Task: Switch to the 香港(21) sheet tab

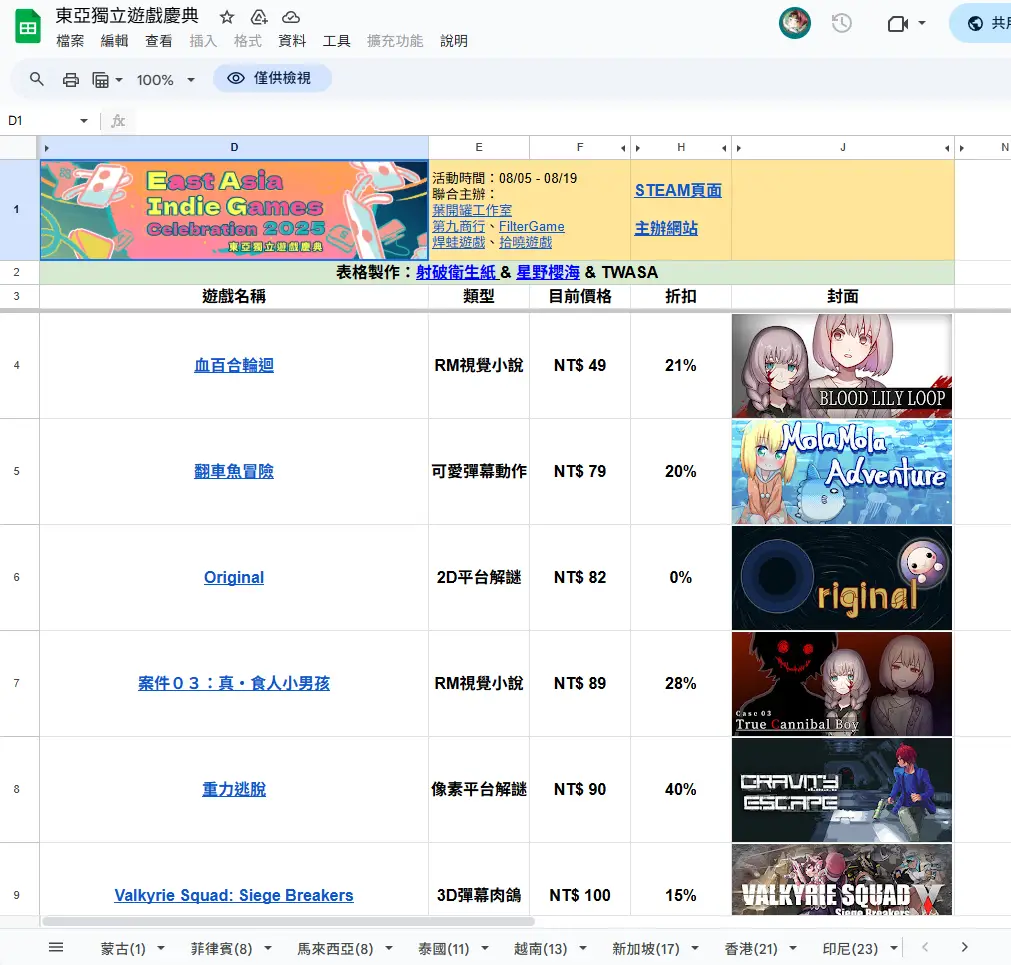Action: pos(751,948)
